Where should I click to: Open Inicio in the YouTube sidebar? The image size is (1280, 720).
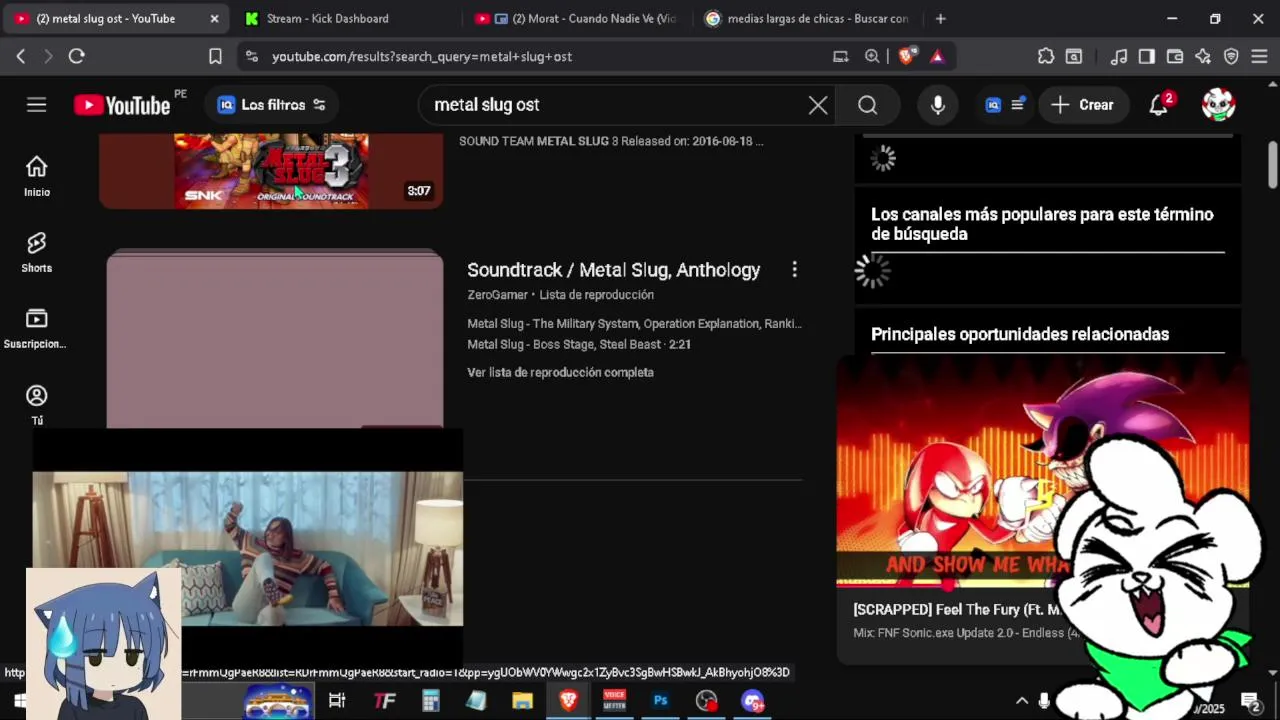[x=37, y=177]
